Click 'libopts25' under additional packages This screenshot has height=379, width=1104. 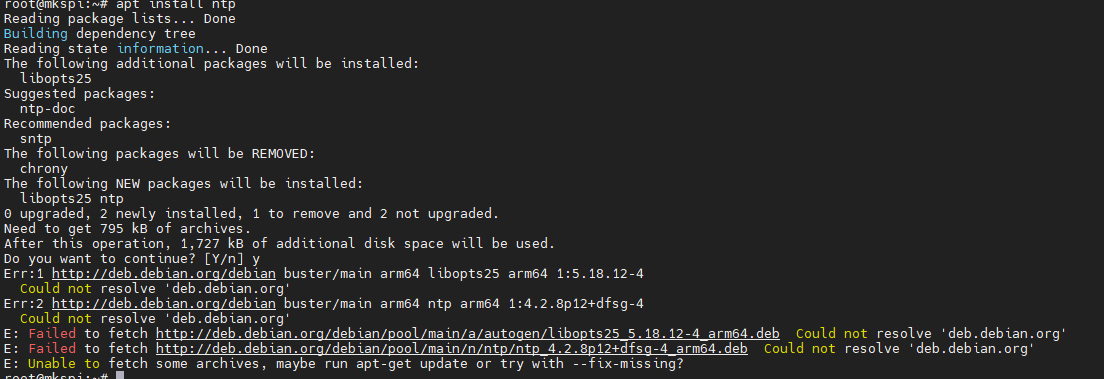click(56, 78)
